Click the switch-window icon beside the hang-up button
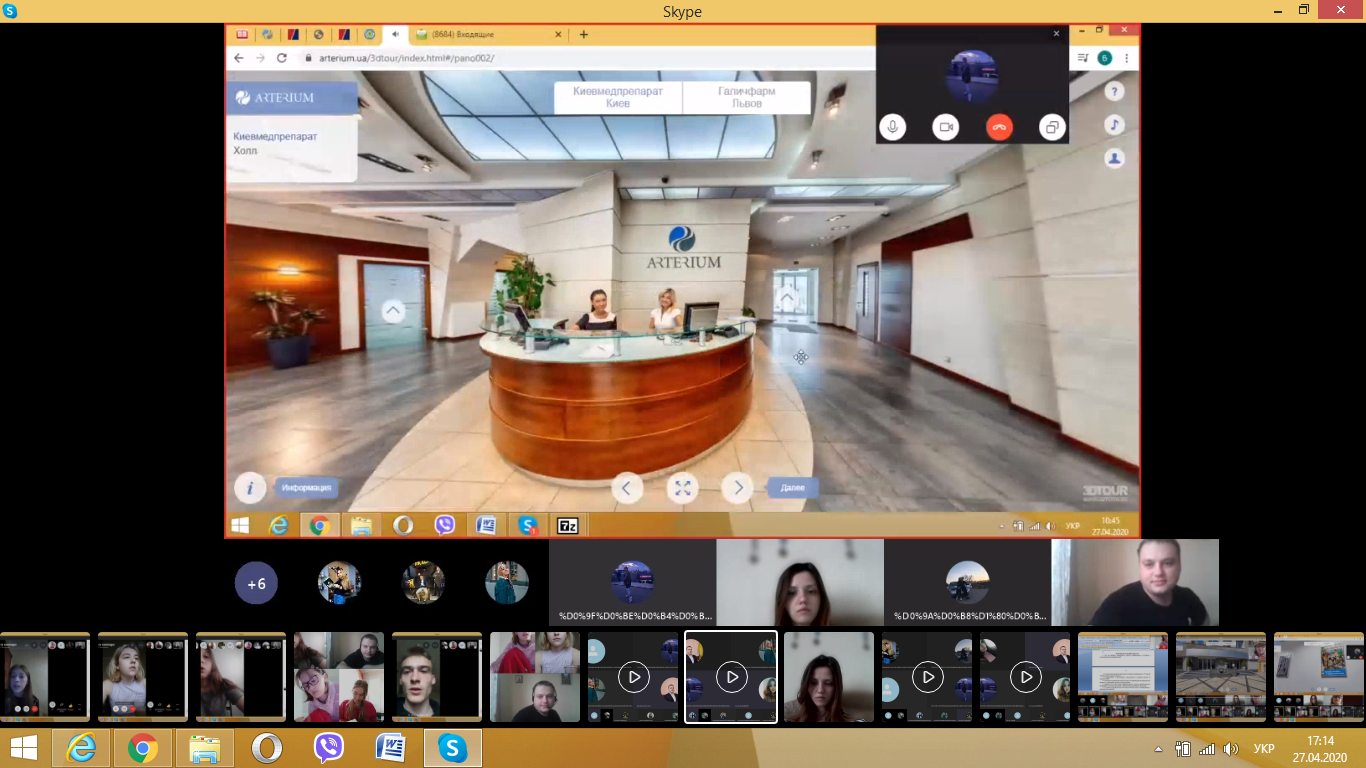 (x=1052, y=127)
